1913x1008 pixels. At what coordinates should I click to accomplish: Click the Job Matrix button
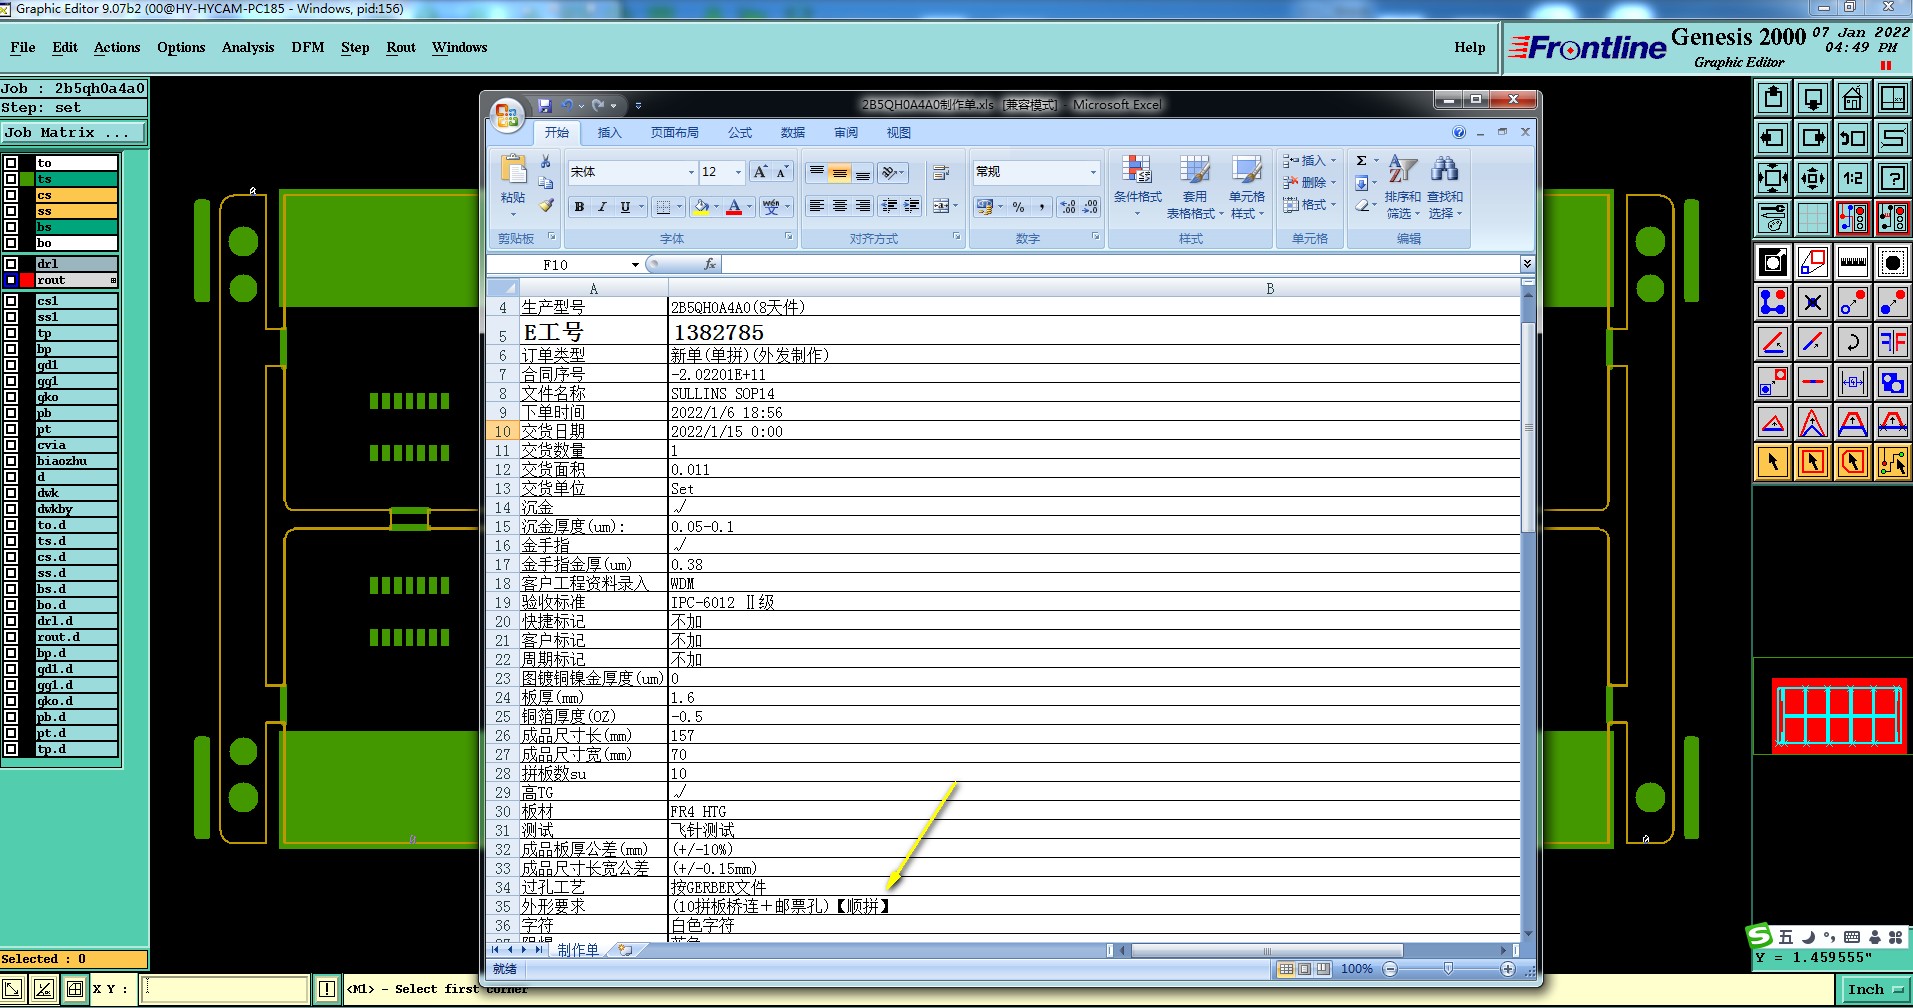(x=74, y=132)
